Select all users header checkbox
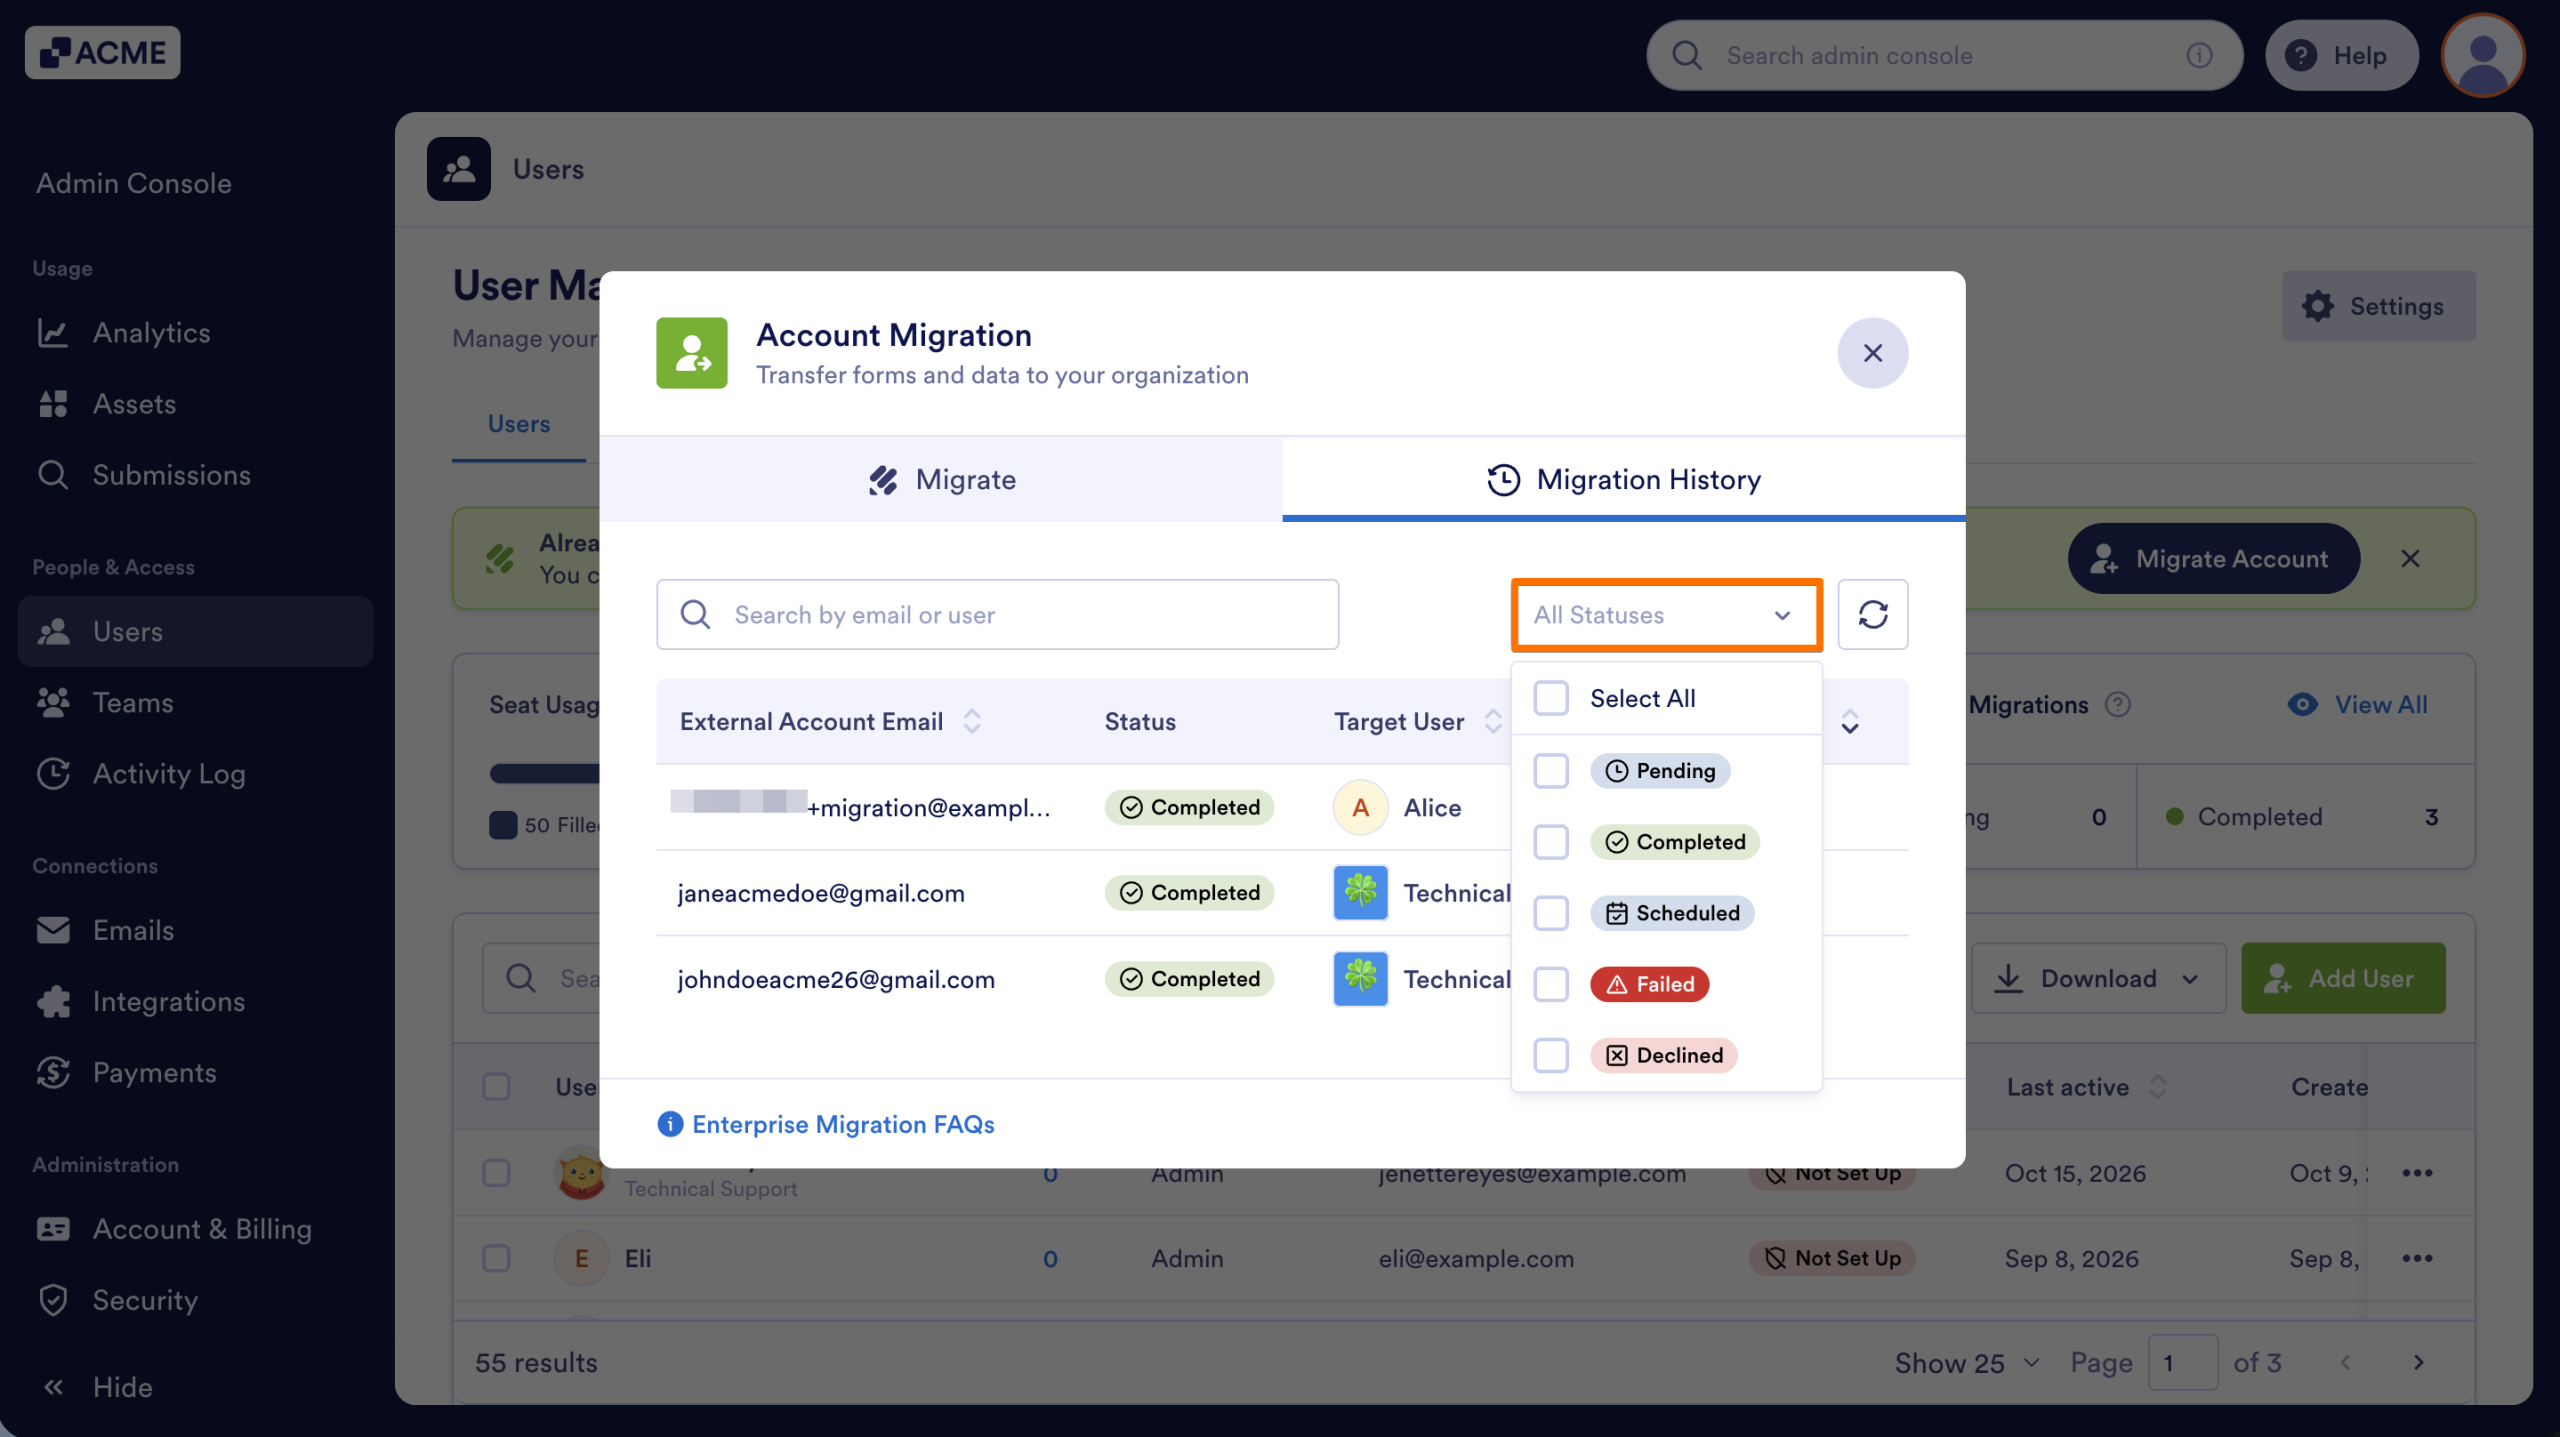The width and height of the screenshot is (2560, 1437). click(496, 1087)
